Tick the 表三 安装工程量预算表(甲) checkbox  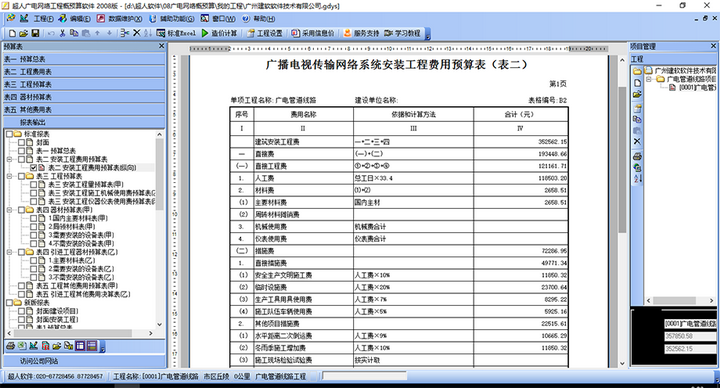[x=33, y=185]
